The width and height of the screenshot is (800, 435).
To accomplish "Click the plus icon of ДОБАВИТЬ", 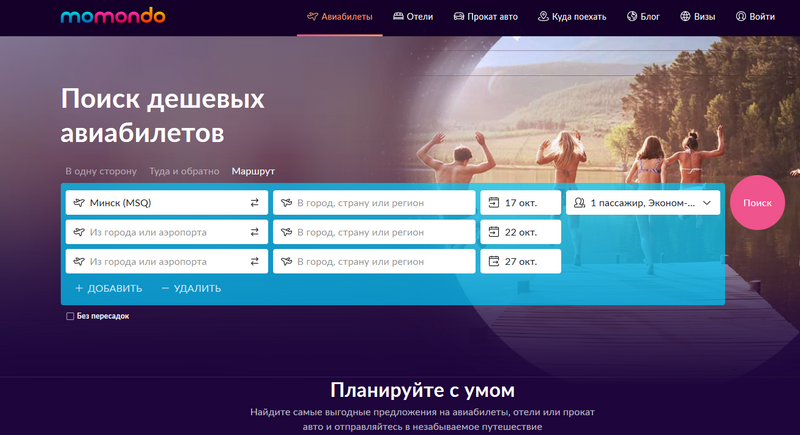I will (x=79, y=288).
